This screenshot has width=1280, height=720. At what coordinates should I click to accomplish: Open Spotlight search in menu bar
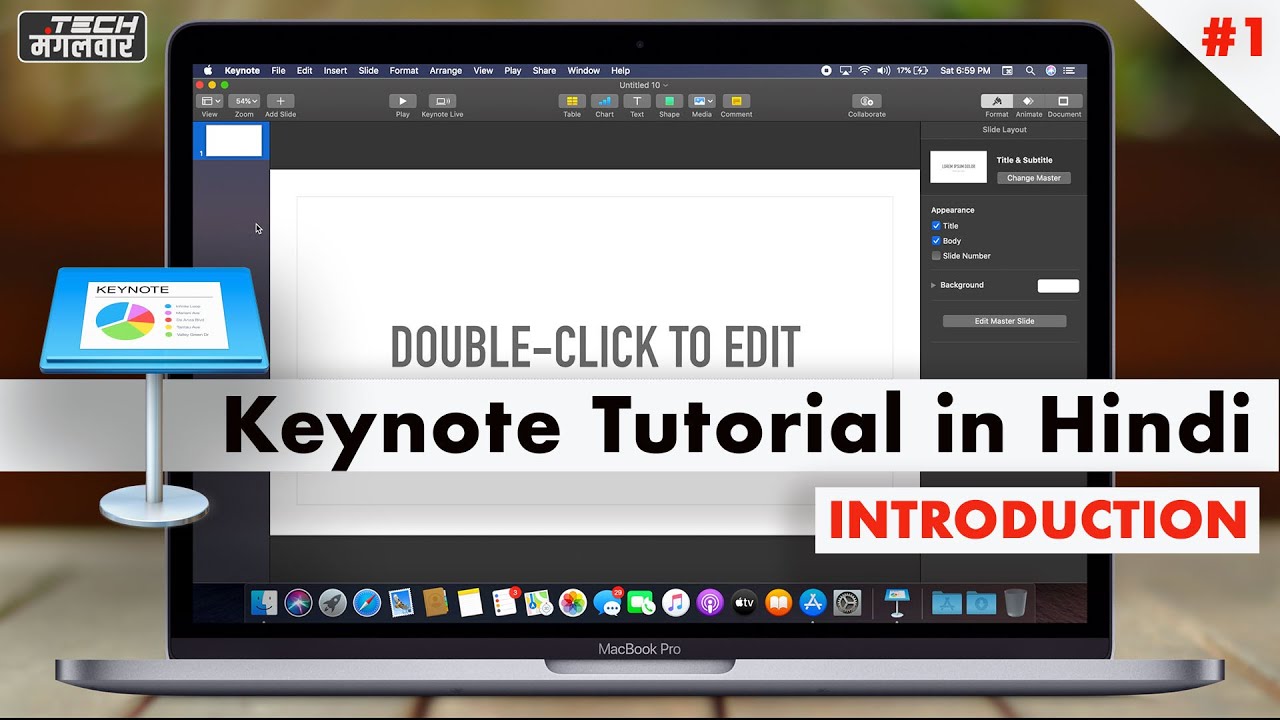point(1030,71)
